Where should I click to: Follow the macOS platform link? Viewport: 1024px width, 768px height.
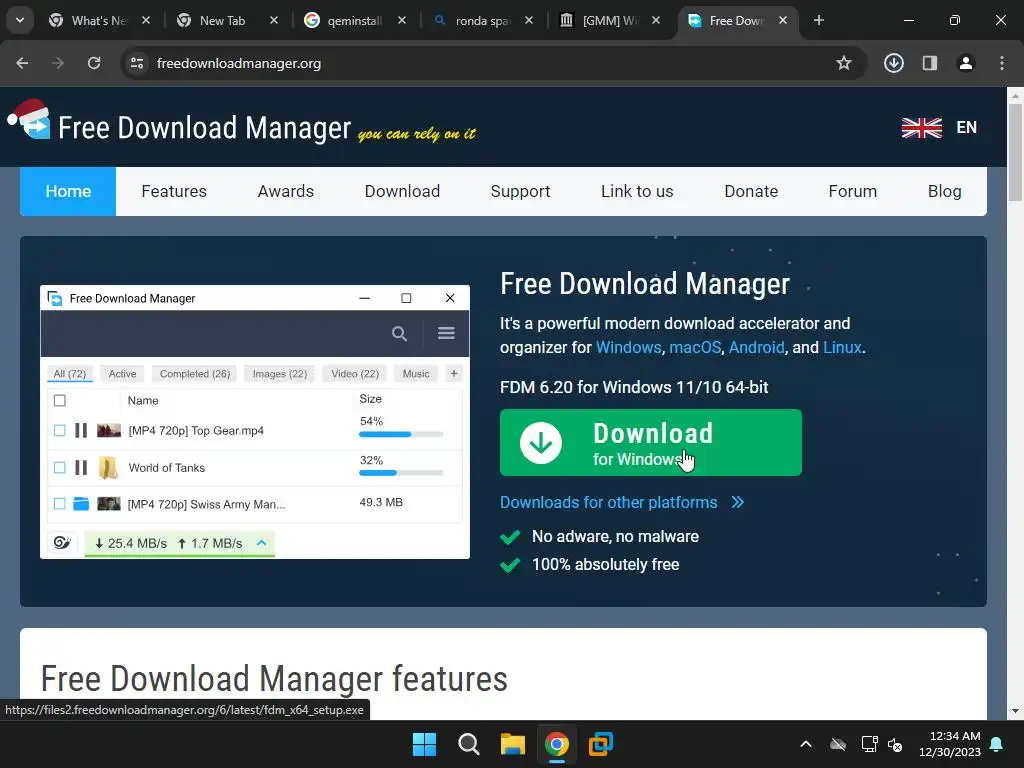(x=695, y=347)
